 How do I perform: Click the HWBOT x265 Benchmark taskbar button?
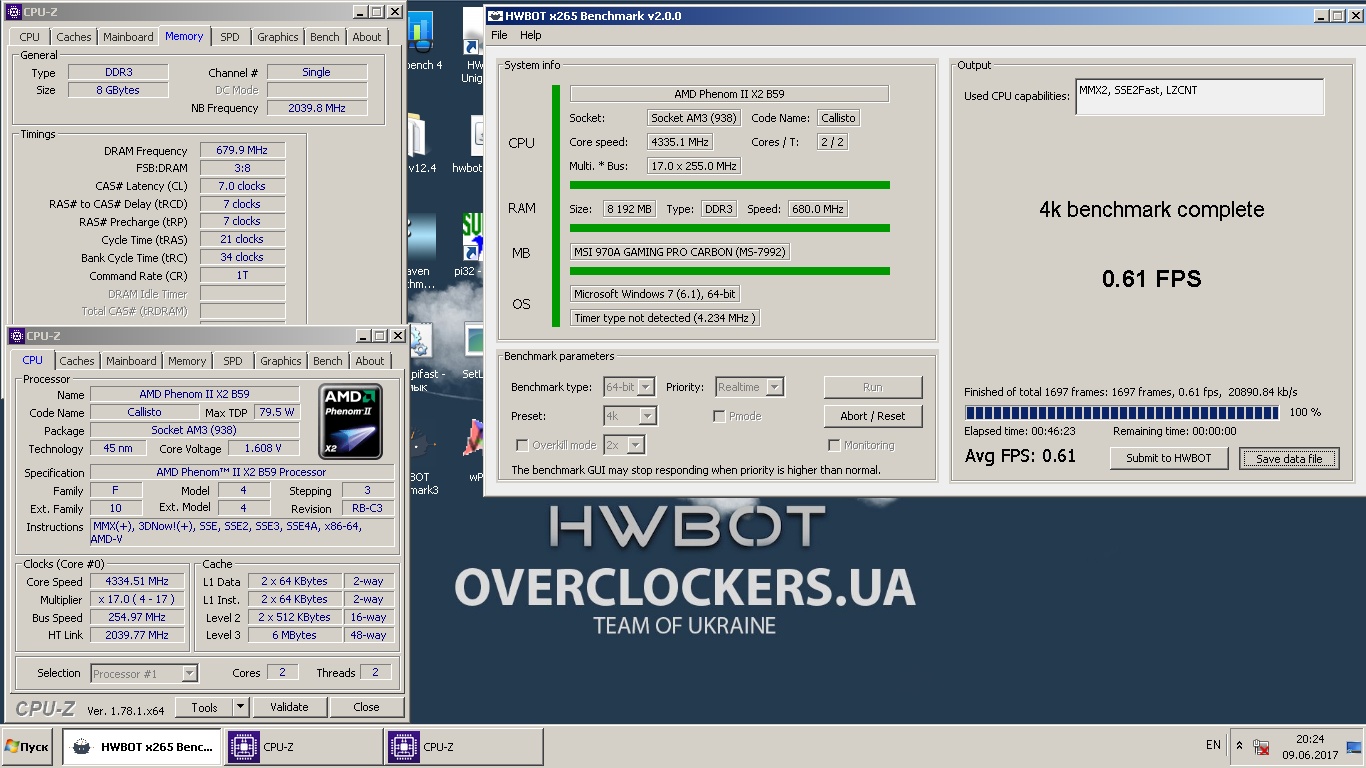click(144, 747)
